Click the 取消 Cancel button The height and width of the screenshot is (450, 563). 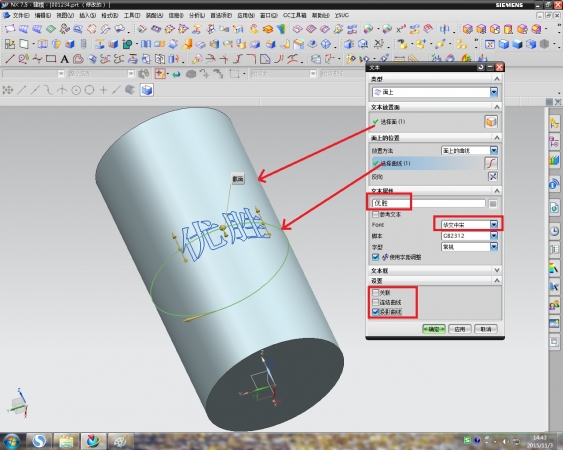[x=485, y=329]
